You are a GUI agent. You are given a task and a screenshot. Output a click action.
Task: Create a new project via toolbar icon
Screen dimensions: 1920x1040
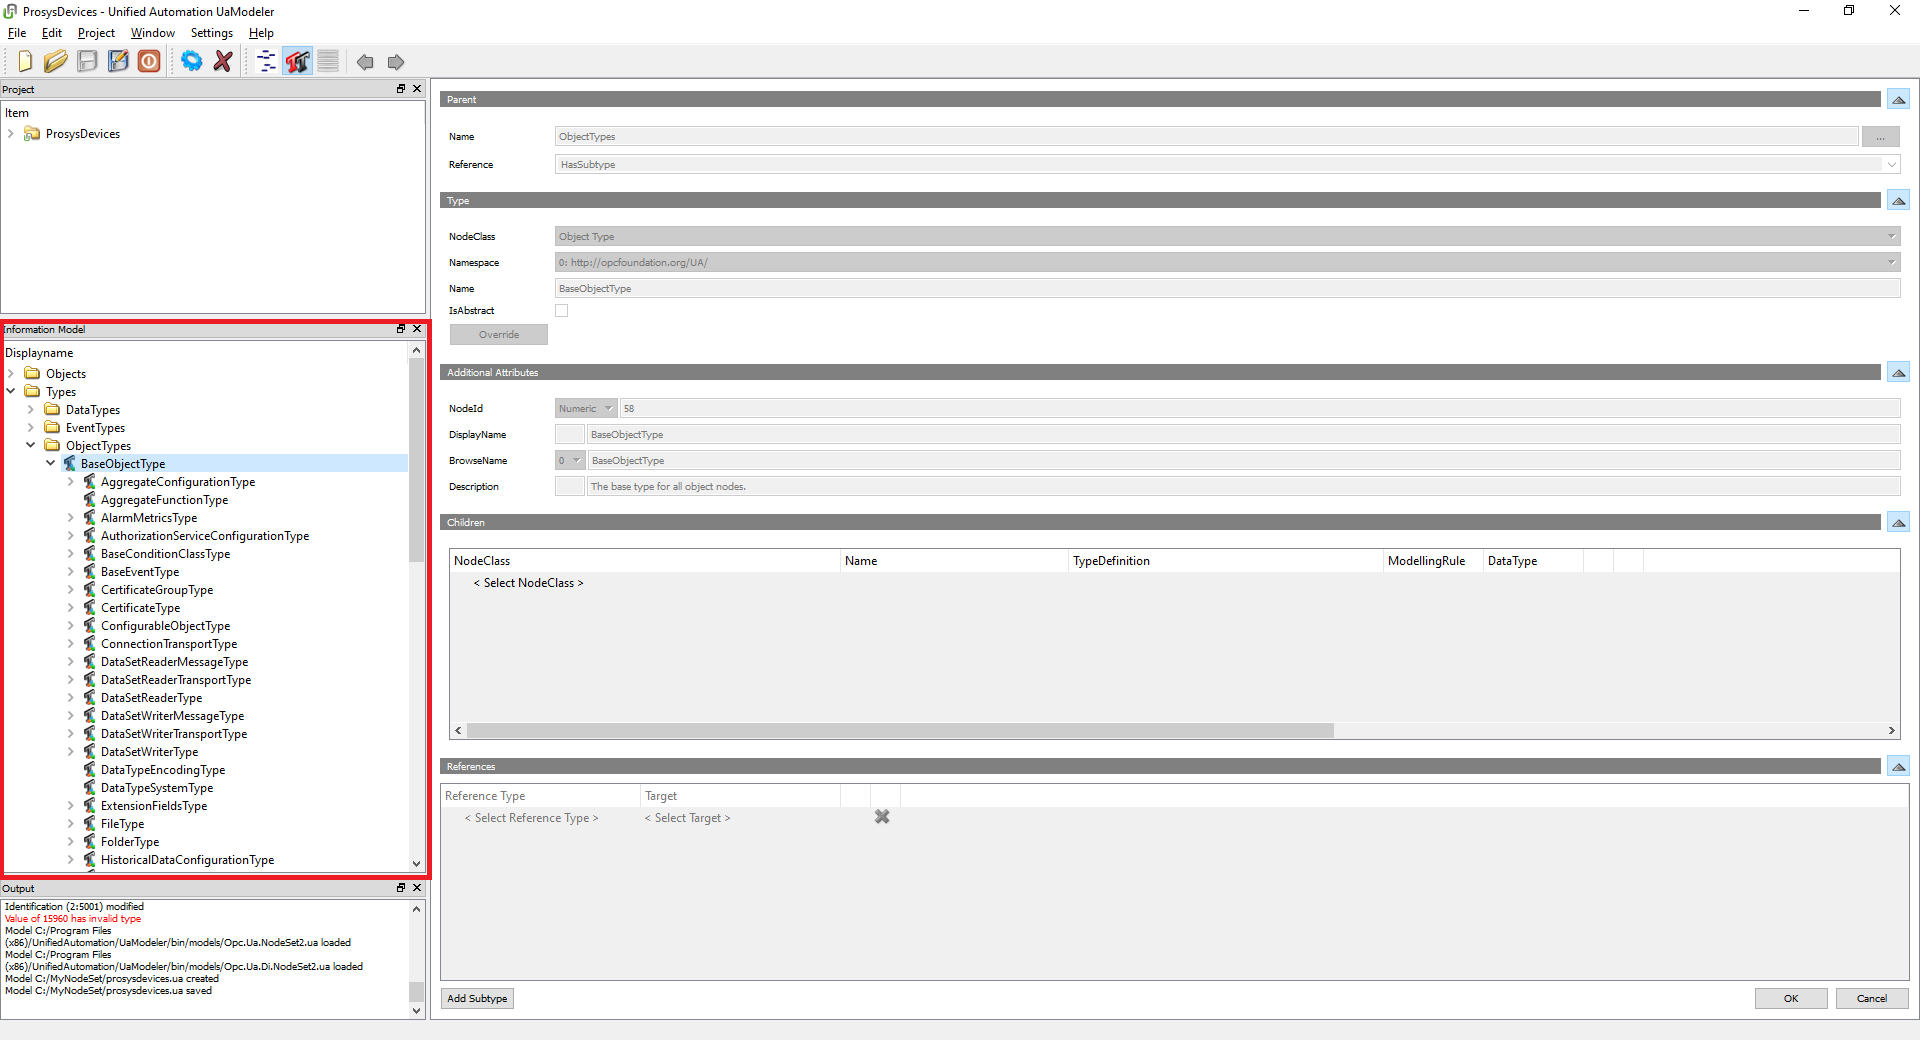[24, 61]
